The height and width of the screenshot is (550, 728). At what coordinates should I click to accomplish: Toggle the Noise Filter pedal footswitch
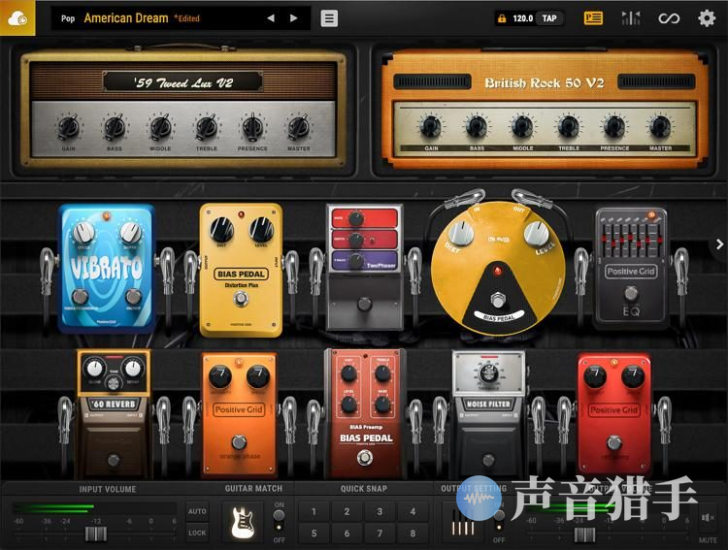(x=488, y=460)
